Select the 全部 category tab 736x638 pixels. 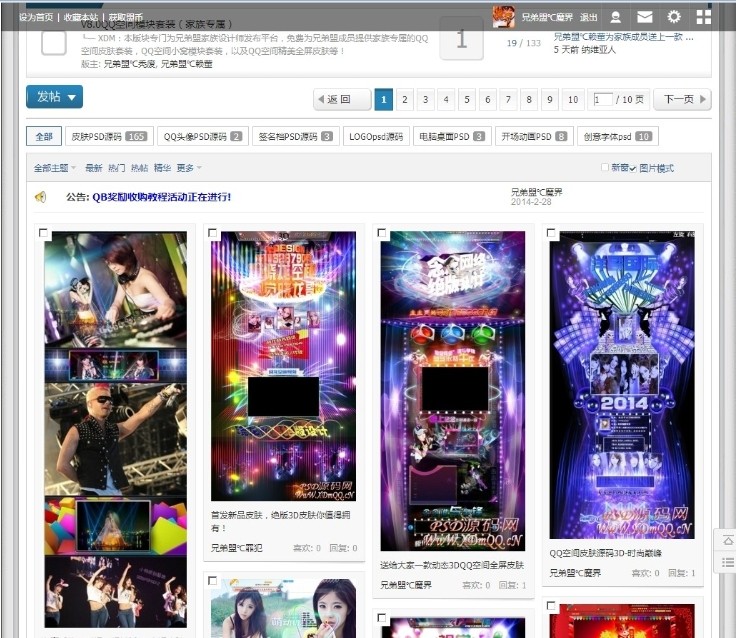44,137
